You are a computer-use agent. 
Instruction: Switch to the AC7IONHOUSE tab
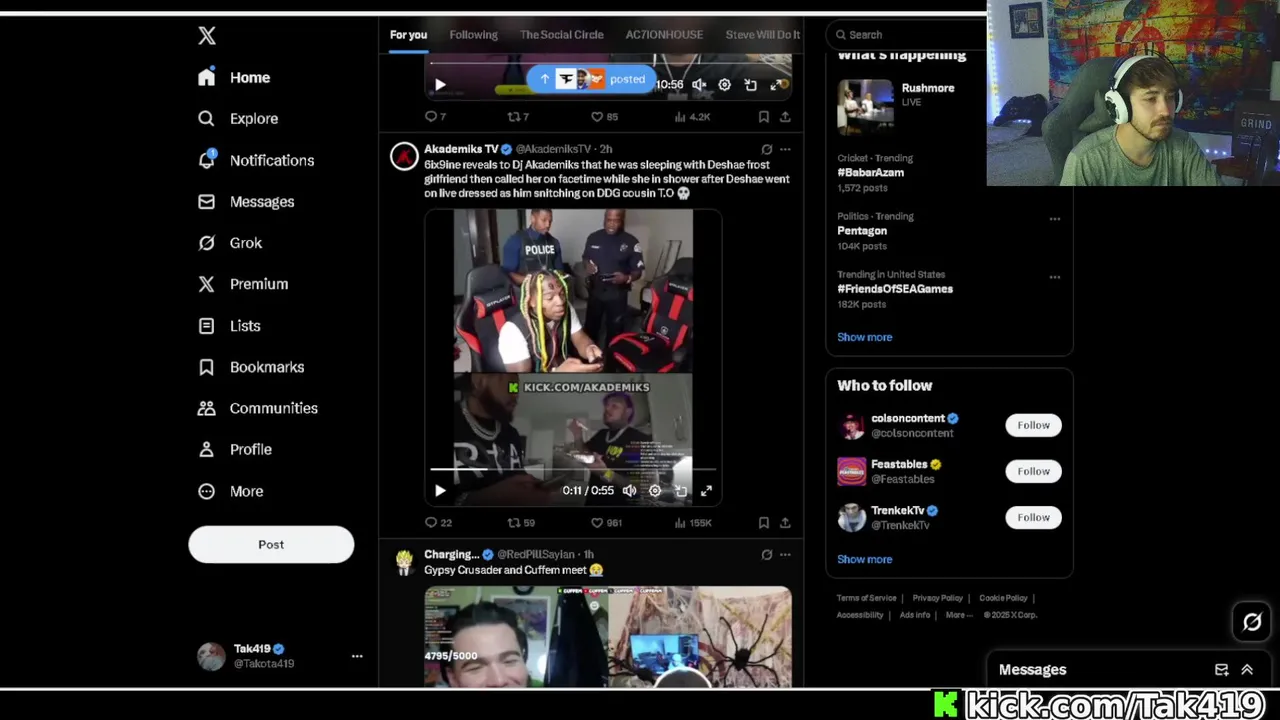pos(664,35)
